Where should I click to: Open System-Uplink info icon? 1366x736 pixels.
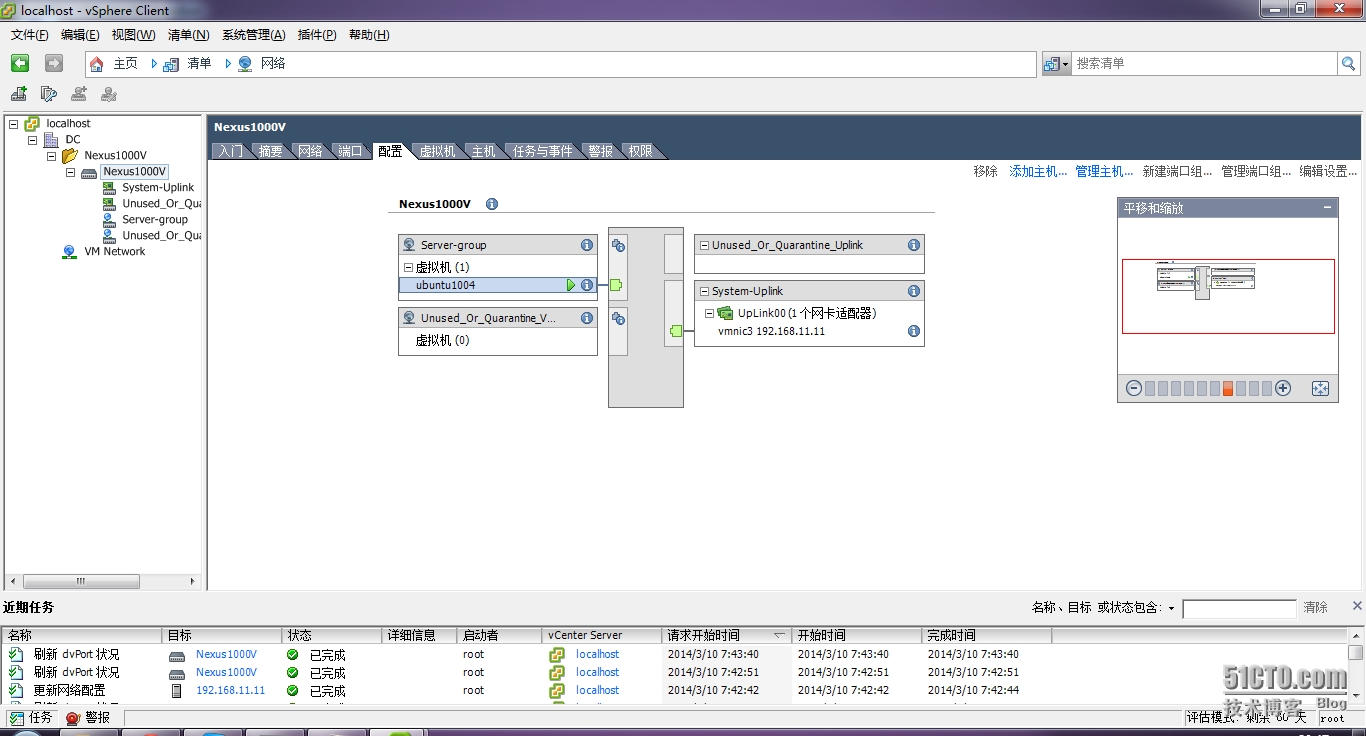914,291
